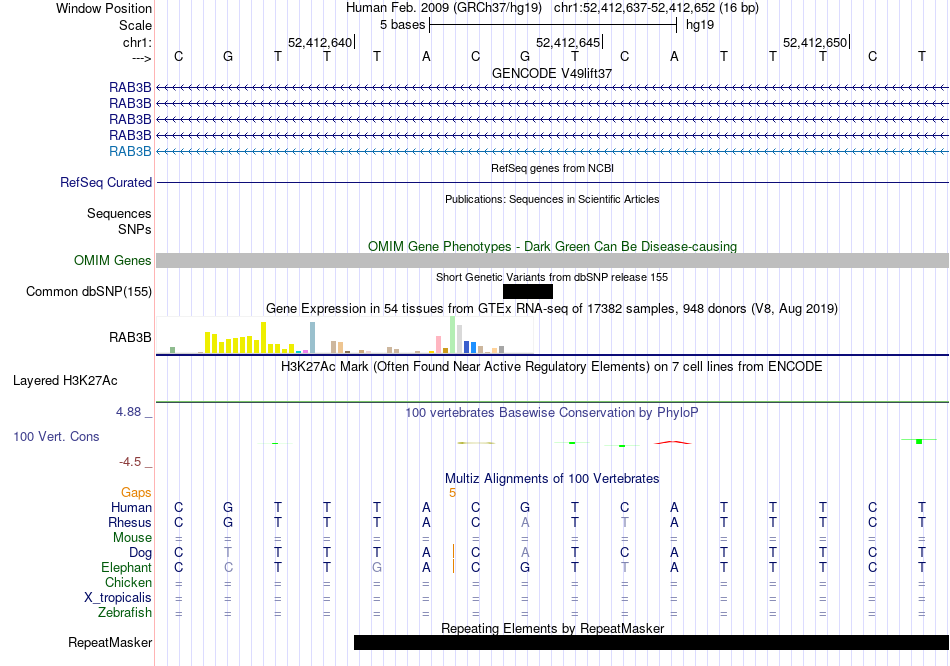This screenshot has width=950, height=666.
Task: Select the Rhesus alignment row label
Action: (130, 522)
